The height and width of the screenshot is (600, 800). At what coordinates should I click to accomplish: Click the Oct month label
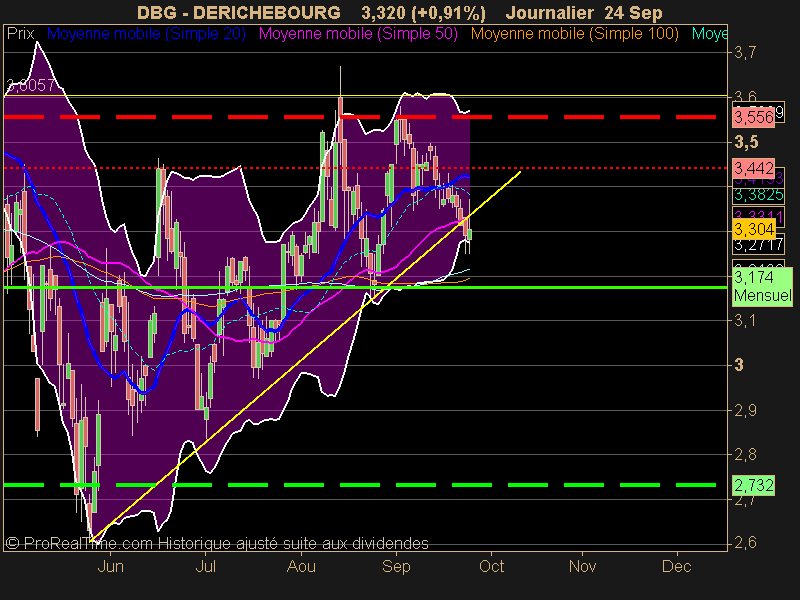click(491, 566)
